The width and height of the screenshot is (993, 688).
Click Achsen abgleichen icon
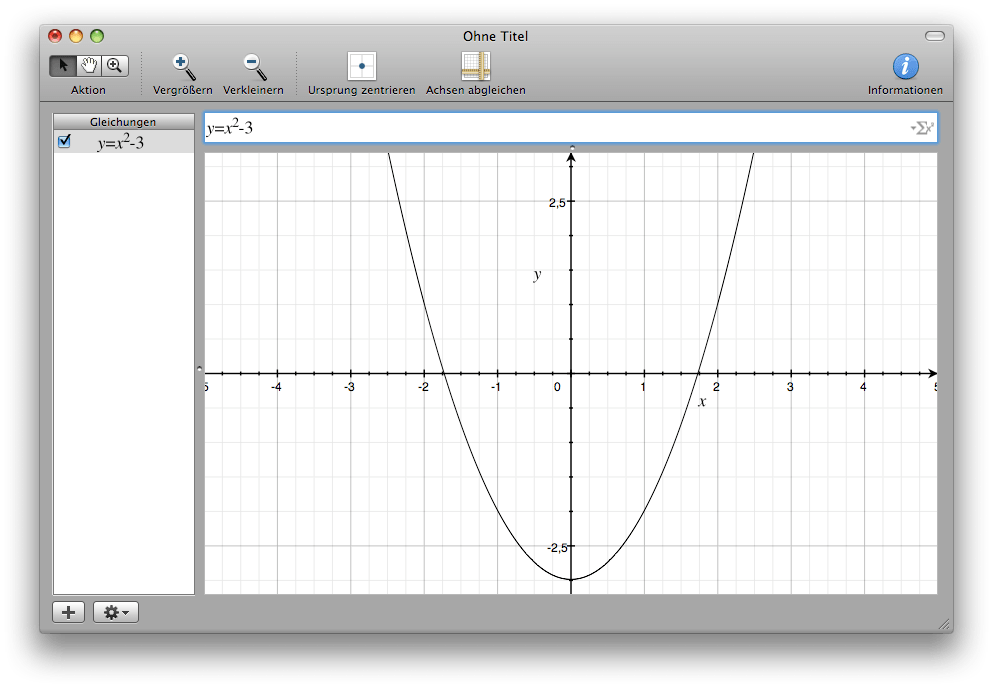pos(476,66)
